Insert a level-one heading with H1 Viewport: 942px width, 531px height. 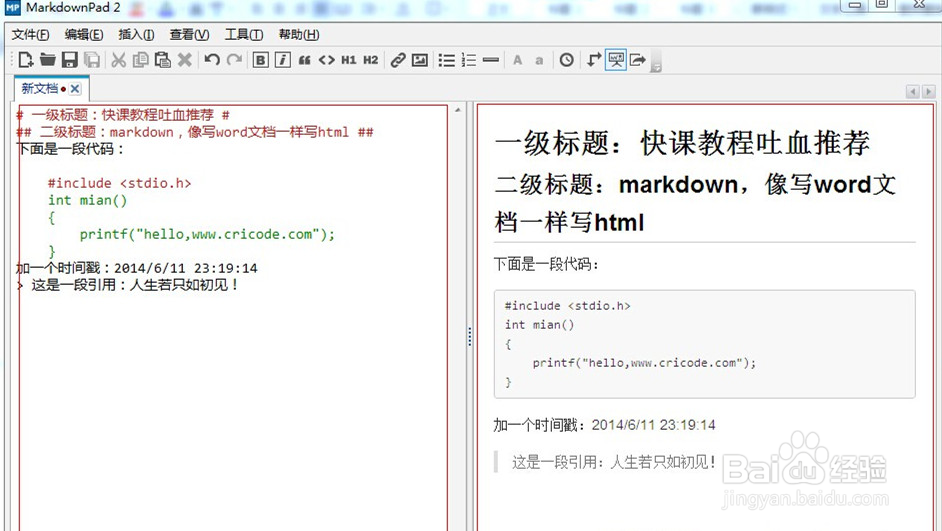tap(348, 59)
